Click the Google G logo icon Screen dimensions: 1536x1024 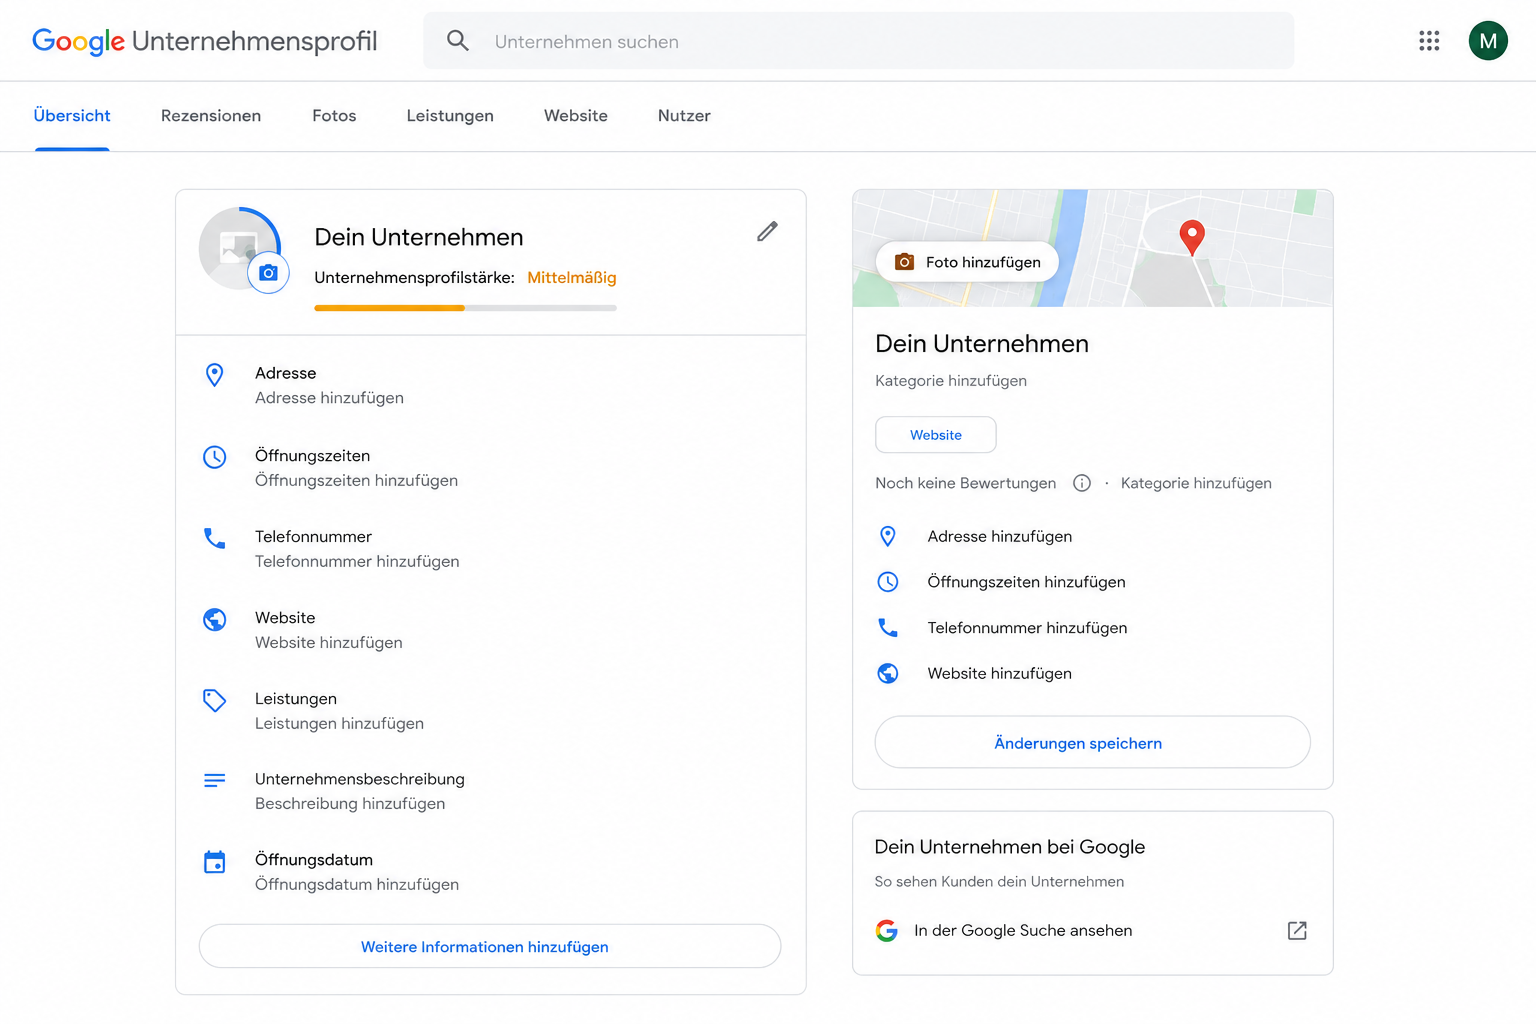pos(886,931)
